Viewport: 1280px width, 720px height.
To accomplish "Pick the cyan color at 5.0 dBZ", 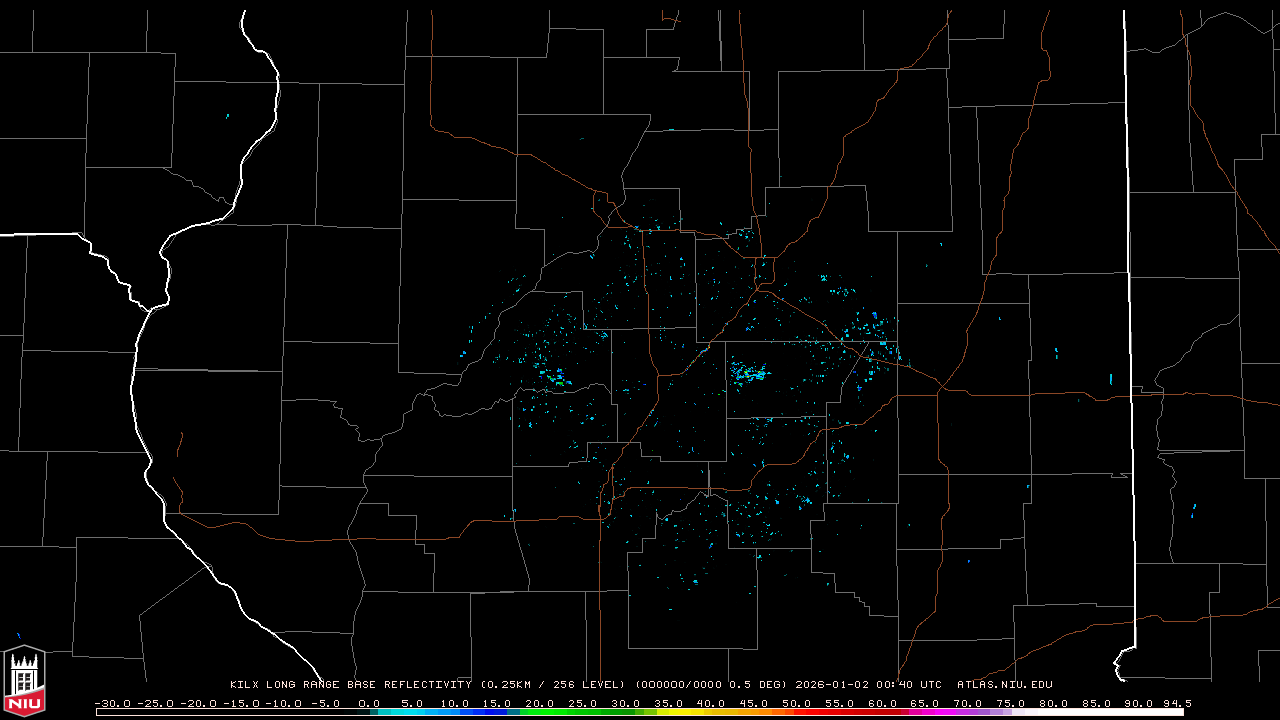I will (x=413, y=712).
